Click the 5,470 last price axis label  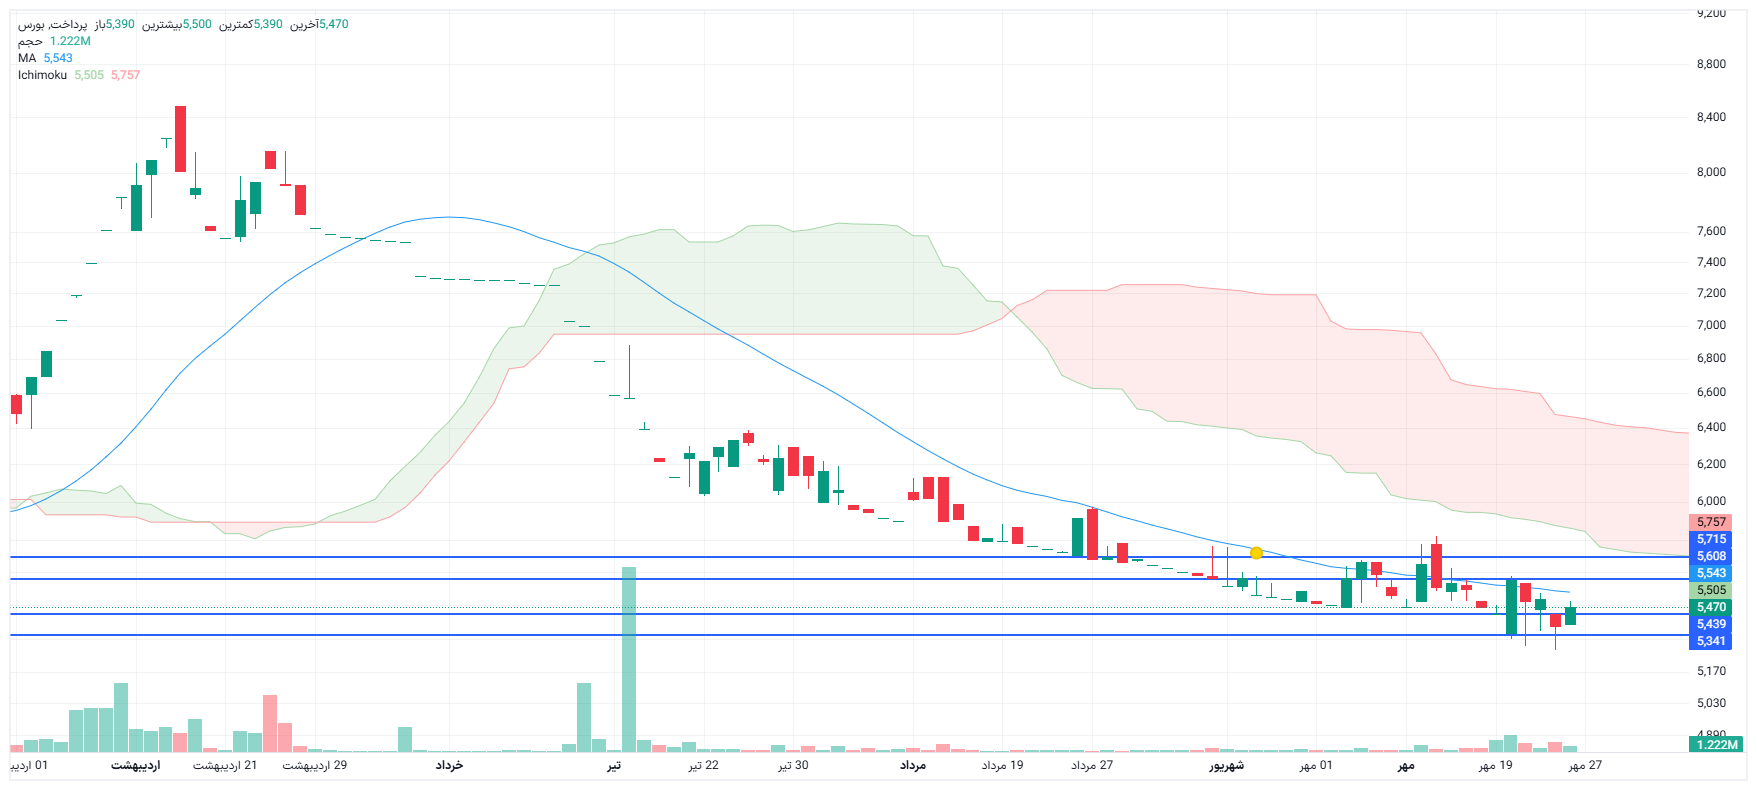pyautogui.click(x=1711, y=607)
